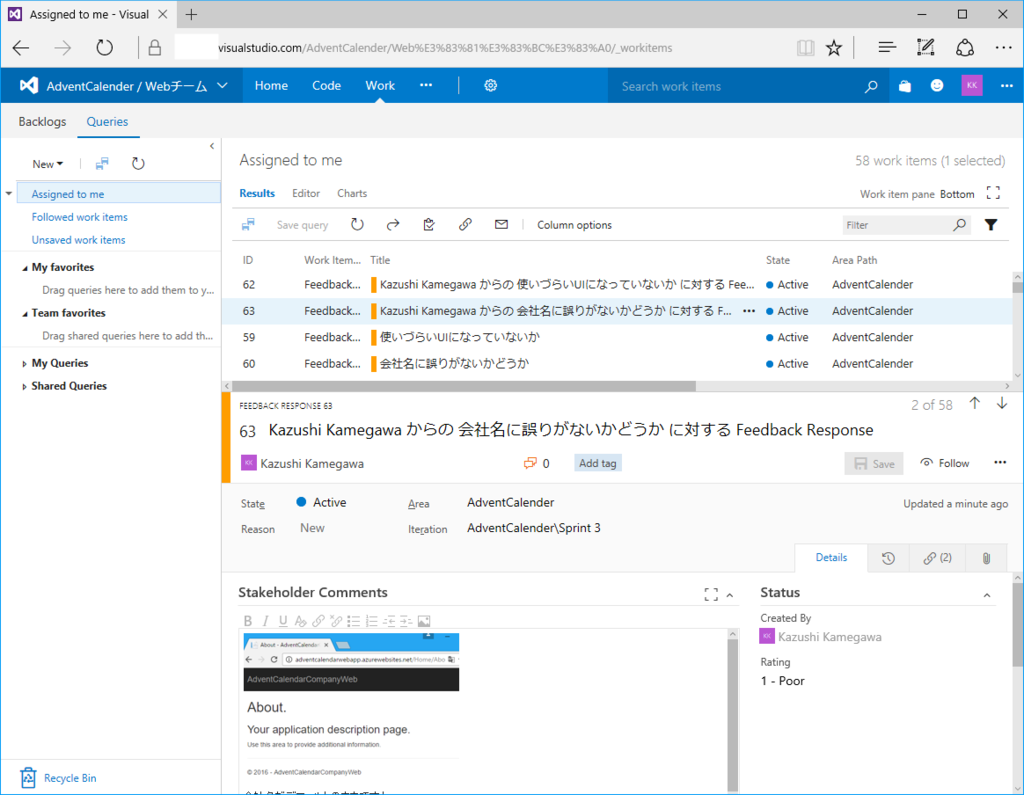Collapse the left queries pane
This screenshot has height=795, width=1024.
click(212, 146)
